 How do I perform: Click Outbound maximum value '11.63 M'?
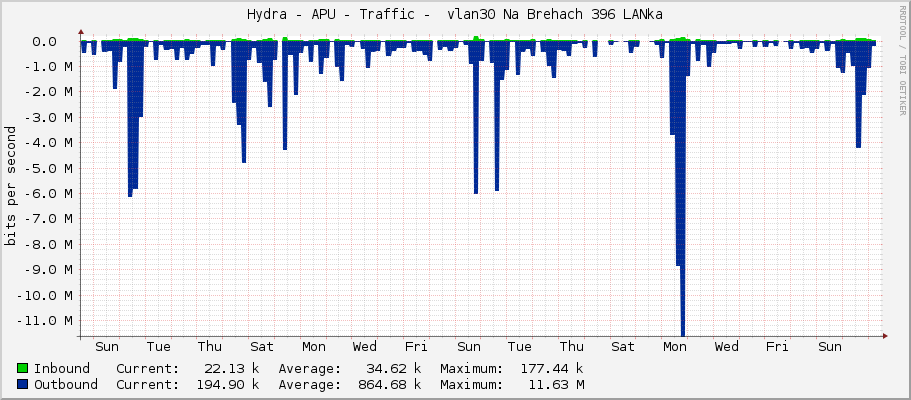pyautogui.click(x=556, y=384)
